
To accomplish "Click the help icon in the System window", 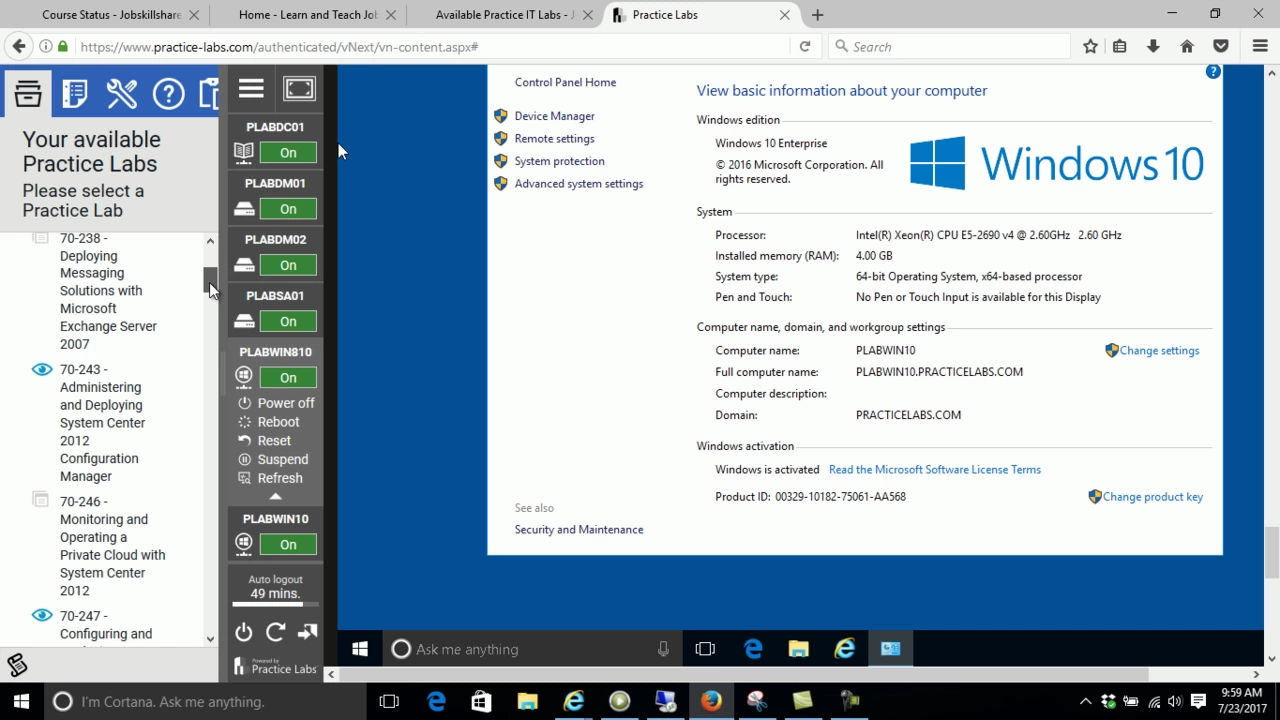I will pyautogui.click(x=1213, y=72).
